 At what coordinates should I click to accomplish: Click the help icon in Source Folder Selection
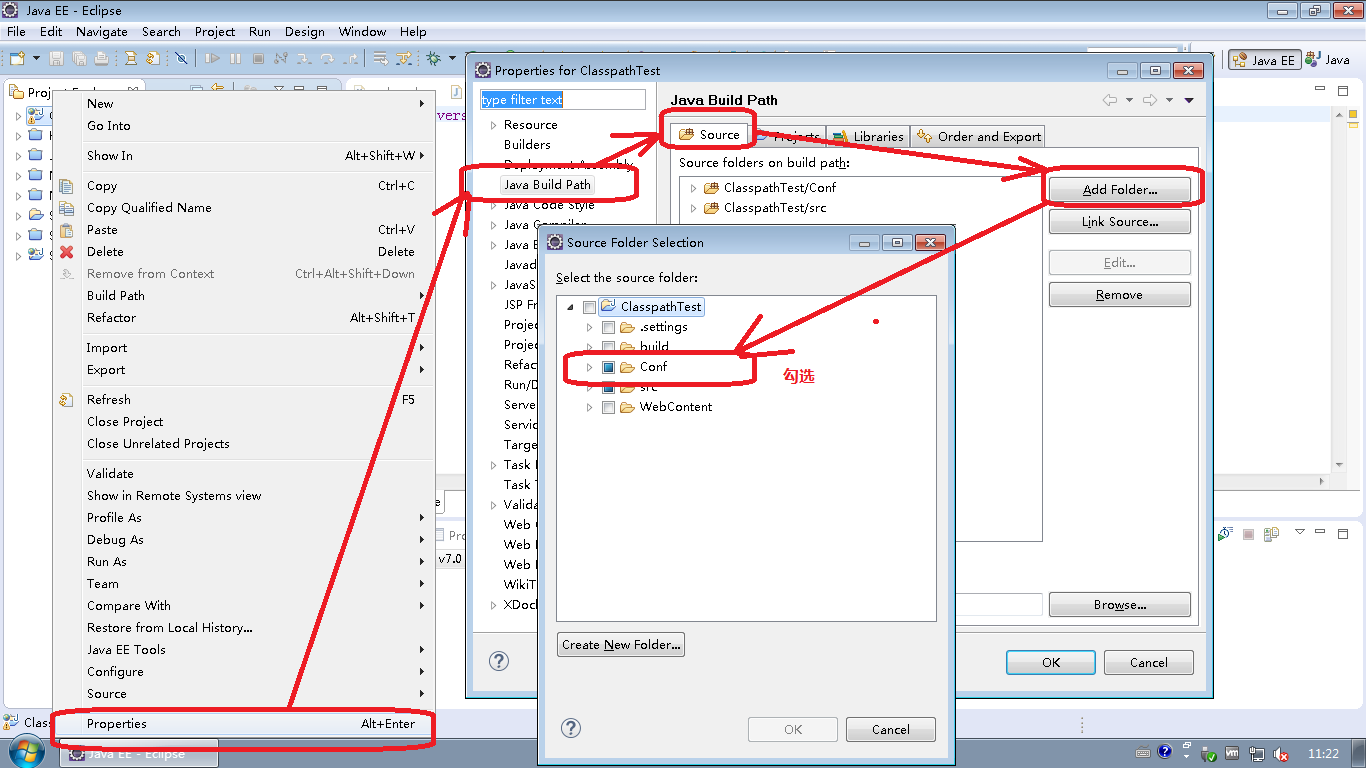[x=570, y=728]
